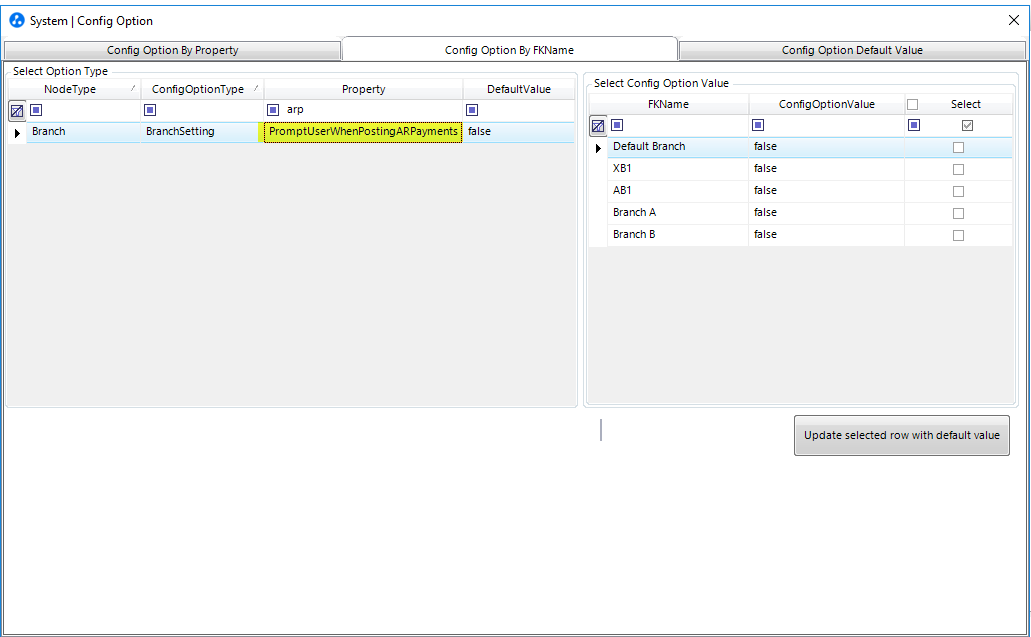
Task: Open the ConfigOptionValue filter condition icon
Action: [x=758, y=125]
